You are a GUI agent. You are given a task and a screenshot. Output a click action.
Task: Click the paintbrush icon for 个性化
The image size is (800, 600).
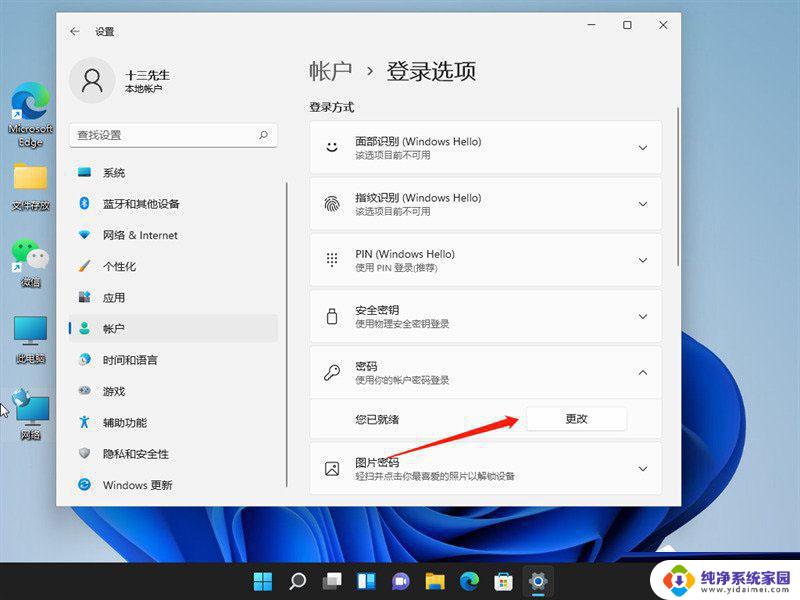point(85,266)
